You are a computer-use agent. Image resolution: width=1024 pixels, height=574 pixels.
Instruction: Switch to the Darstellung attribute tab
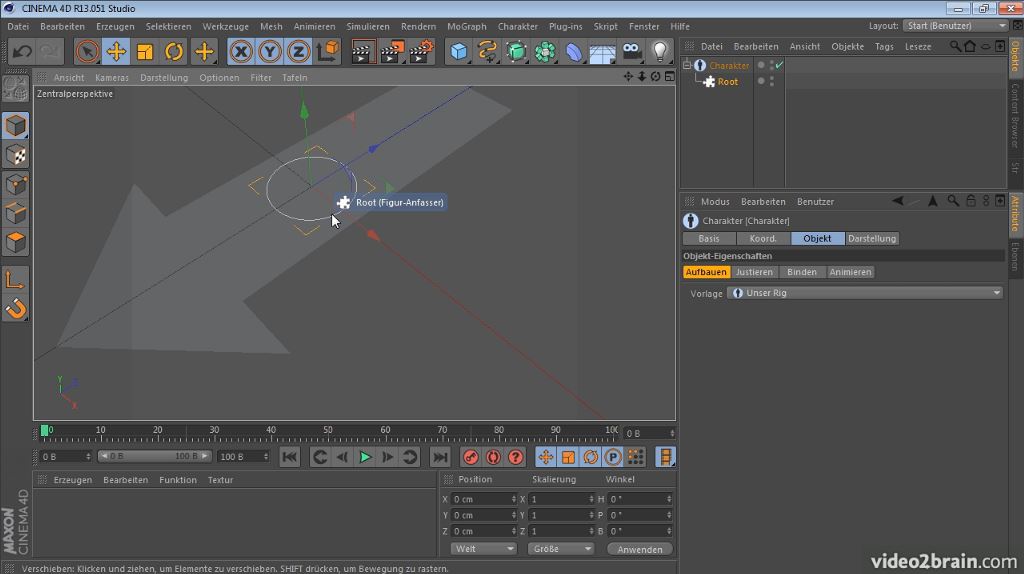872,238
